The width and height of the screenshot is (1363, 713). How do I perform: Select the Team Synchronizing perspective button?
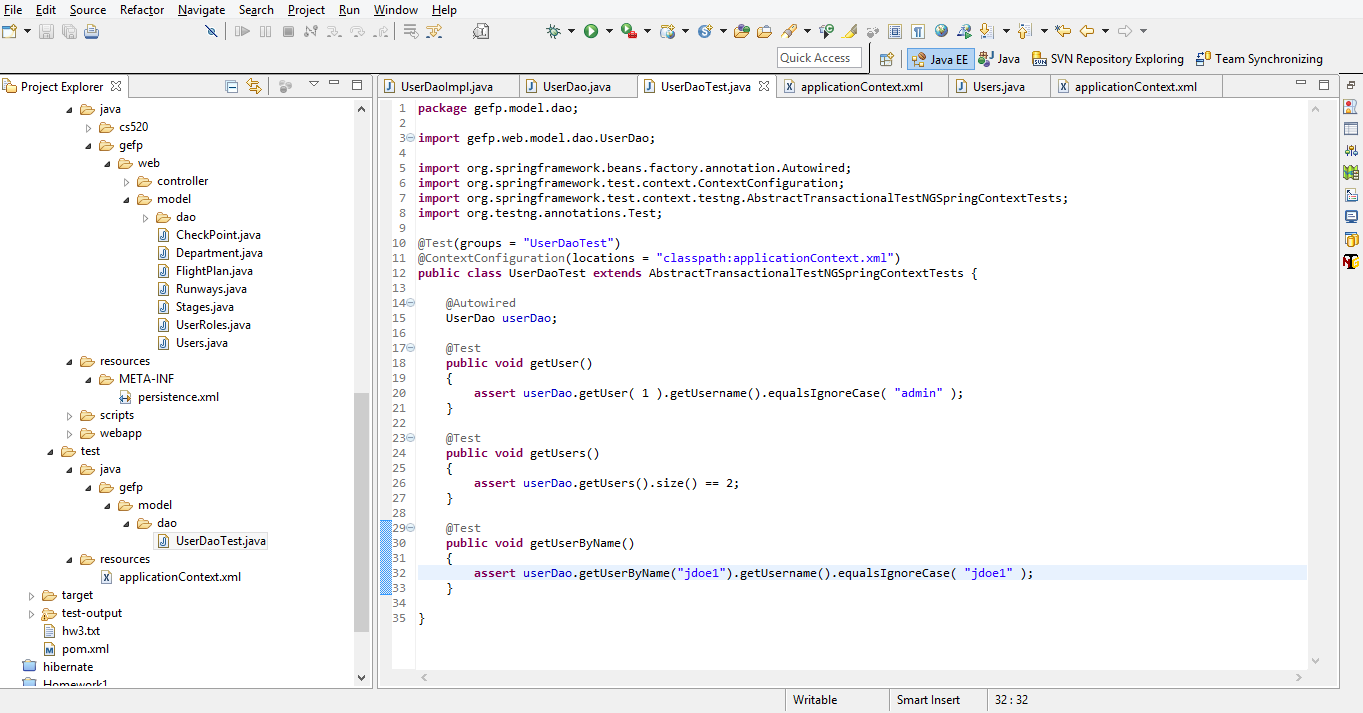click(1259, 59)
